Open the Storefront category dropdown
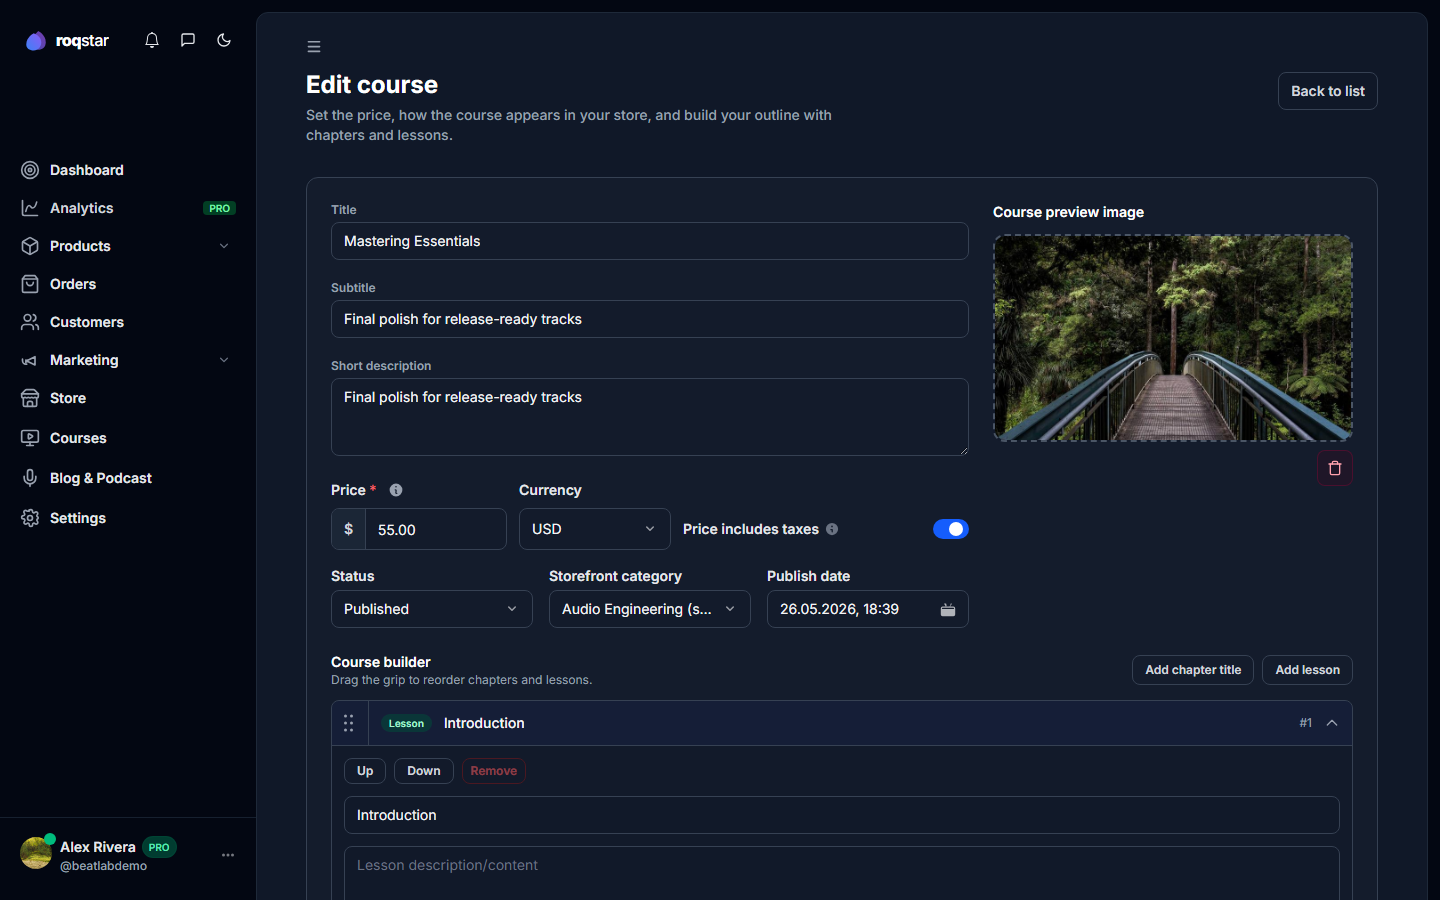The width and height of the screenshot is (1440, 900). tap(650, 609)
